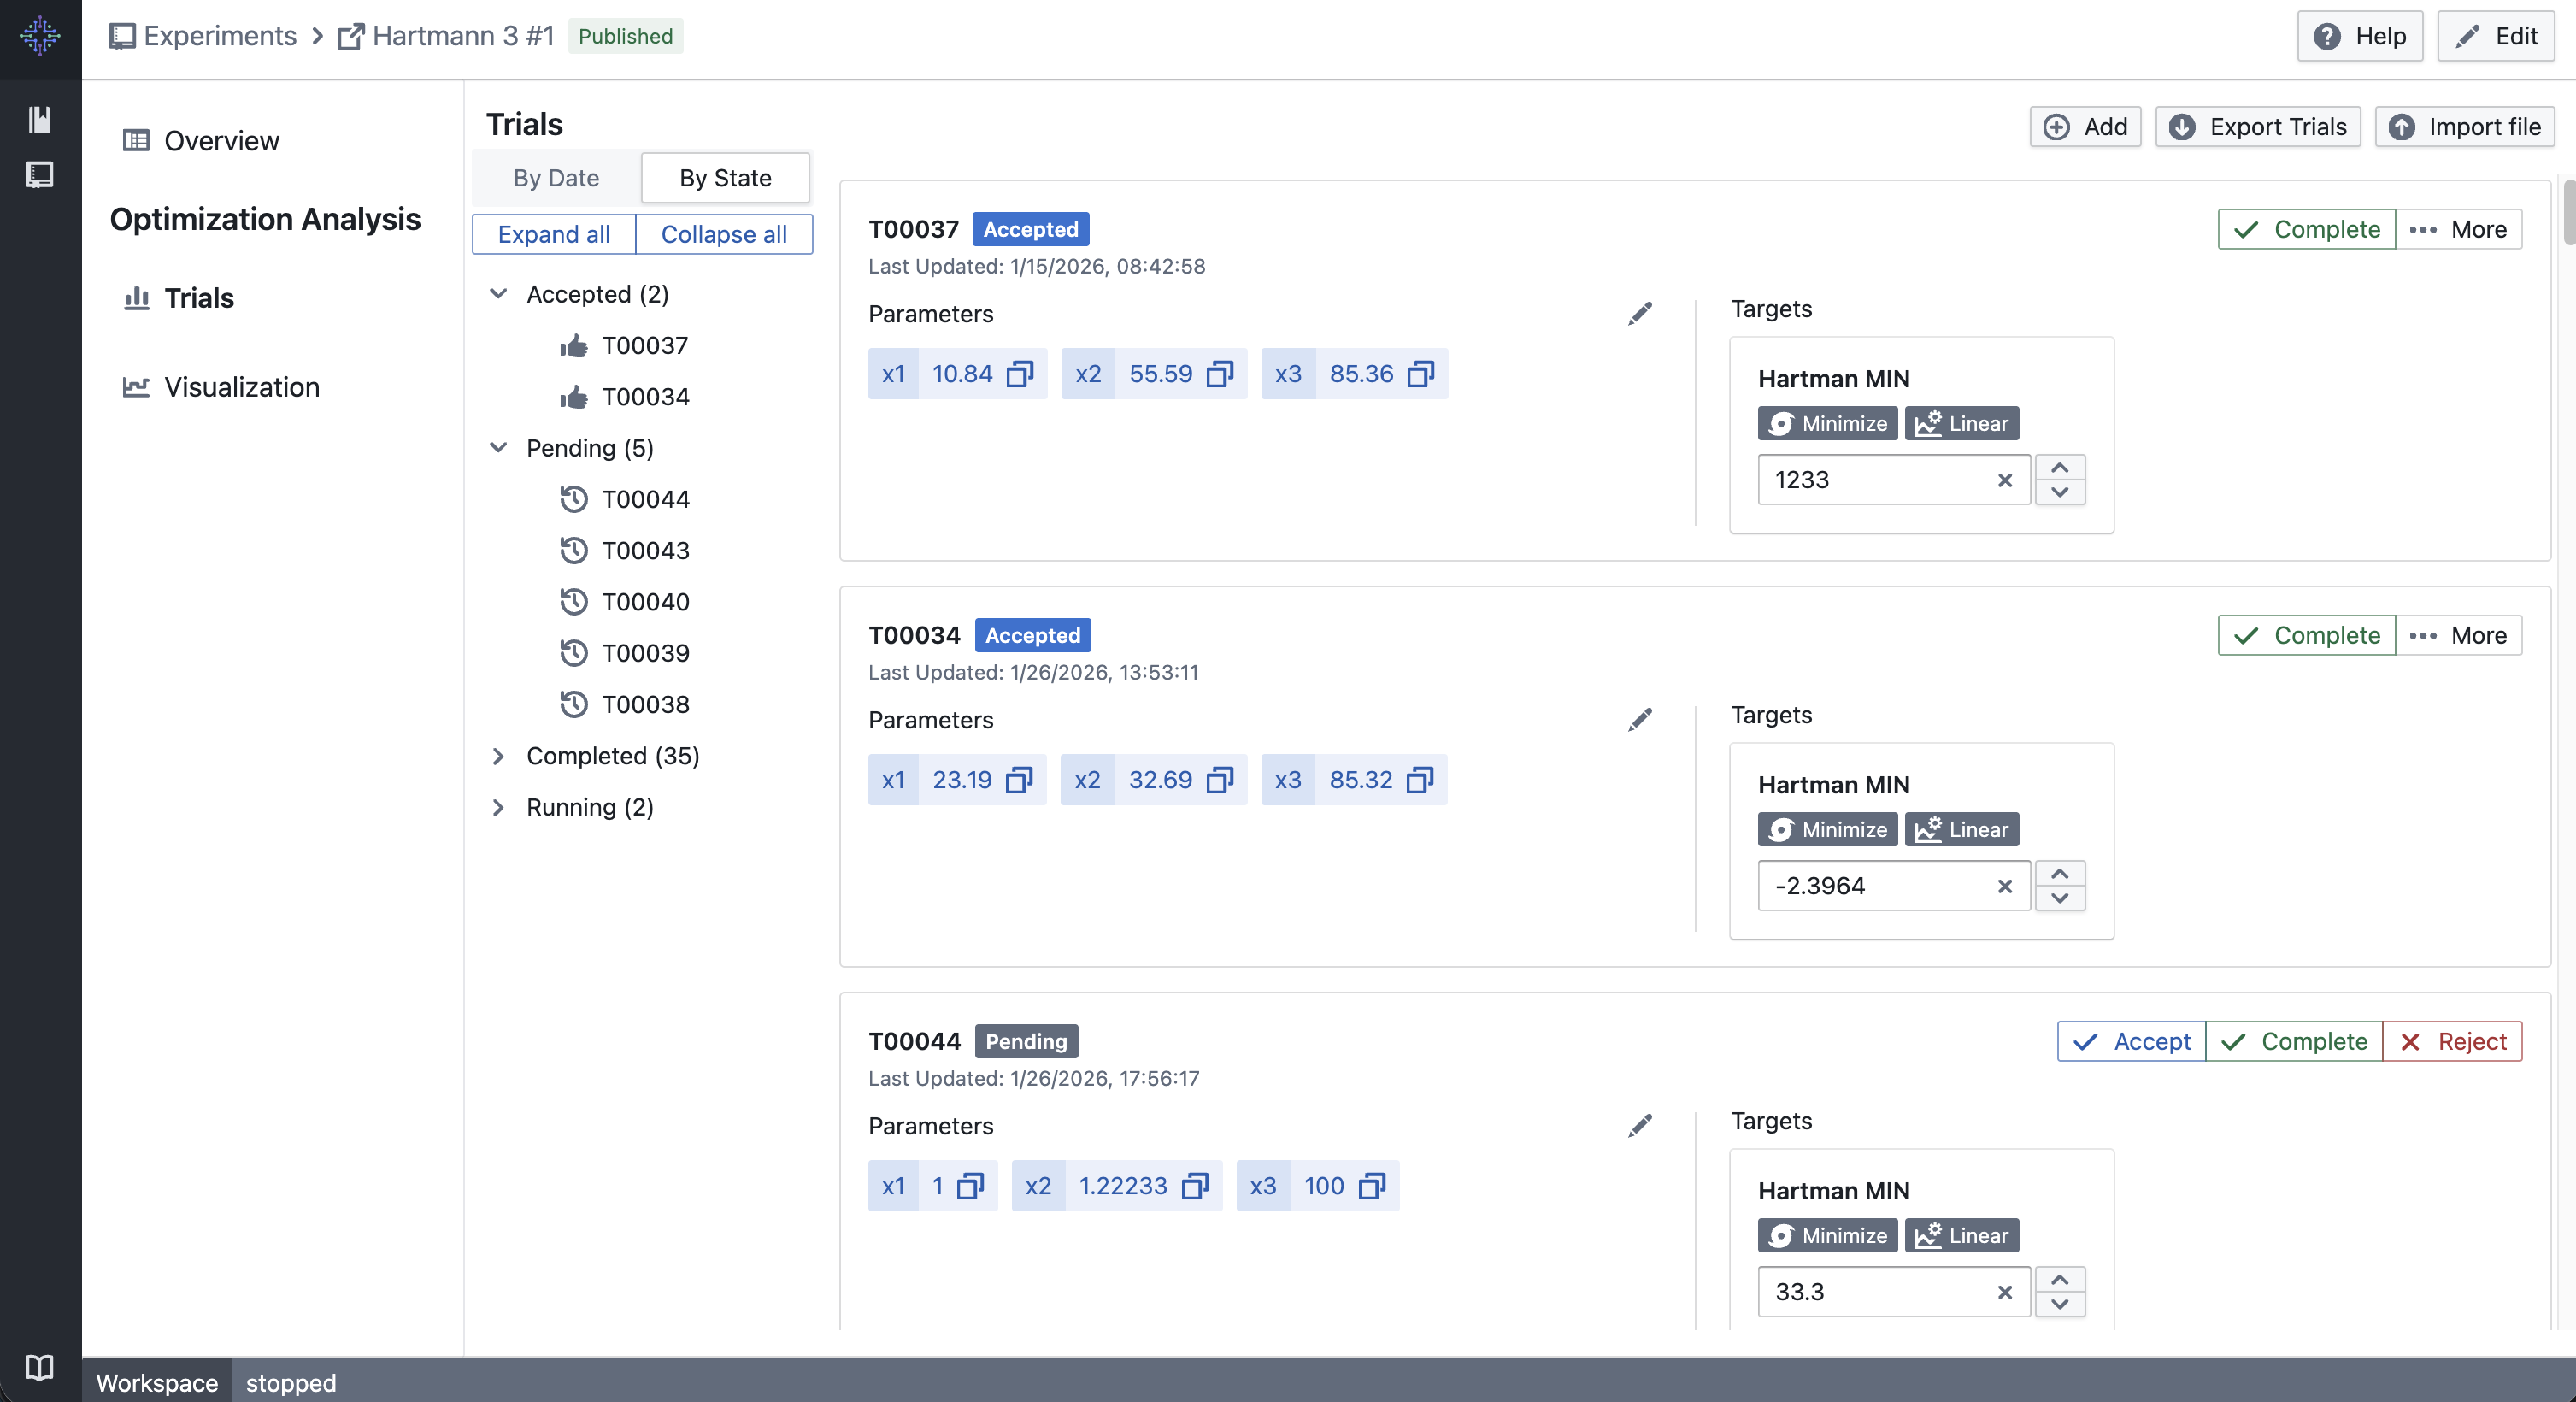
Task: Clear the 1233 target value with the X icon
Action: coord(2004,480)
